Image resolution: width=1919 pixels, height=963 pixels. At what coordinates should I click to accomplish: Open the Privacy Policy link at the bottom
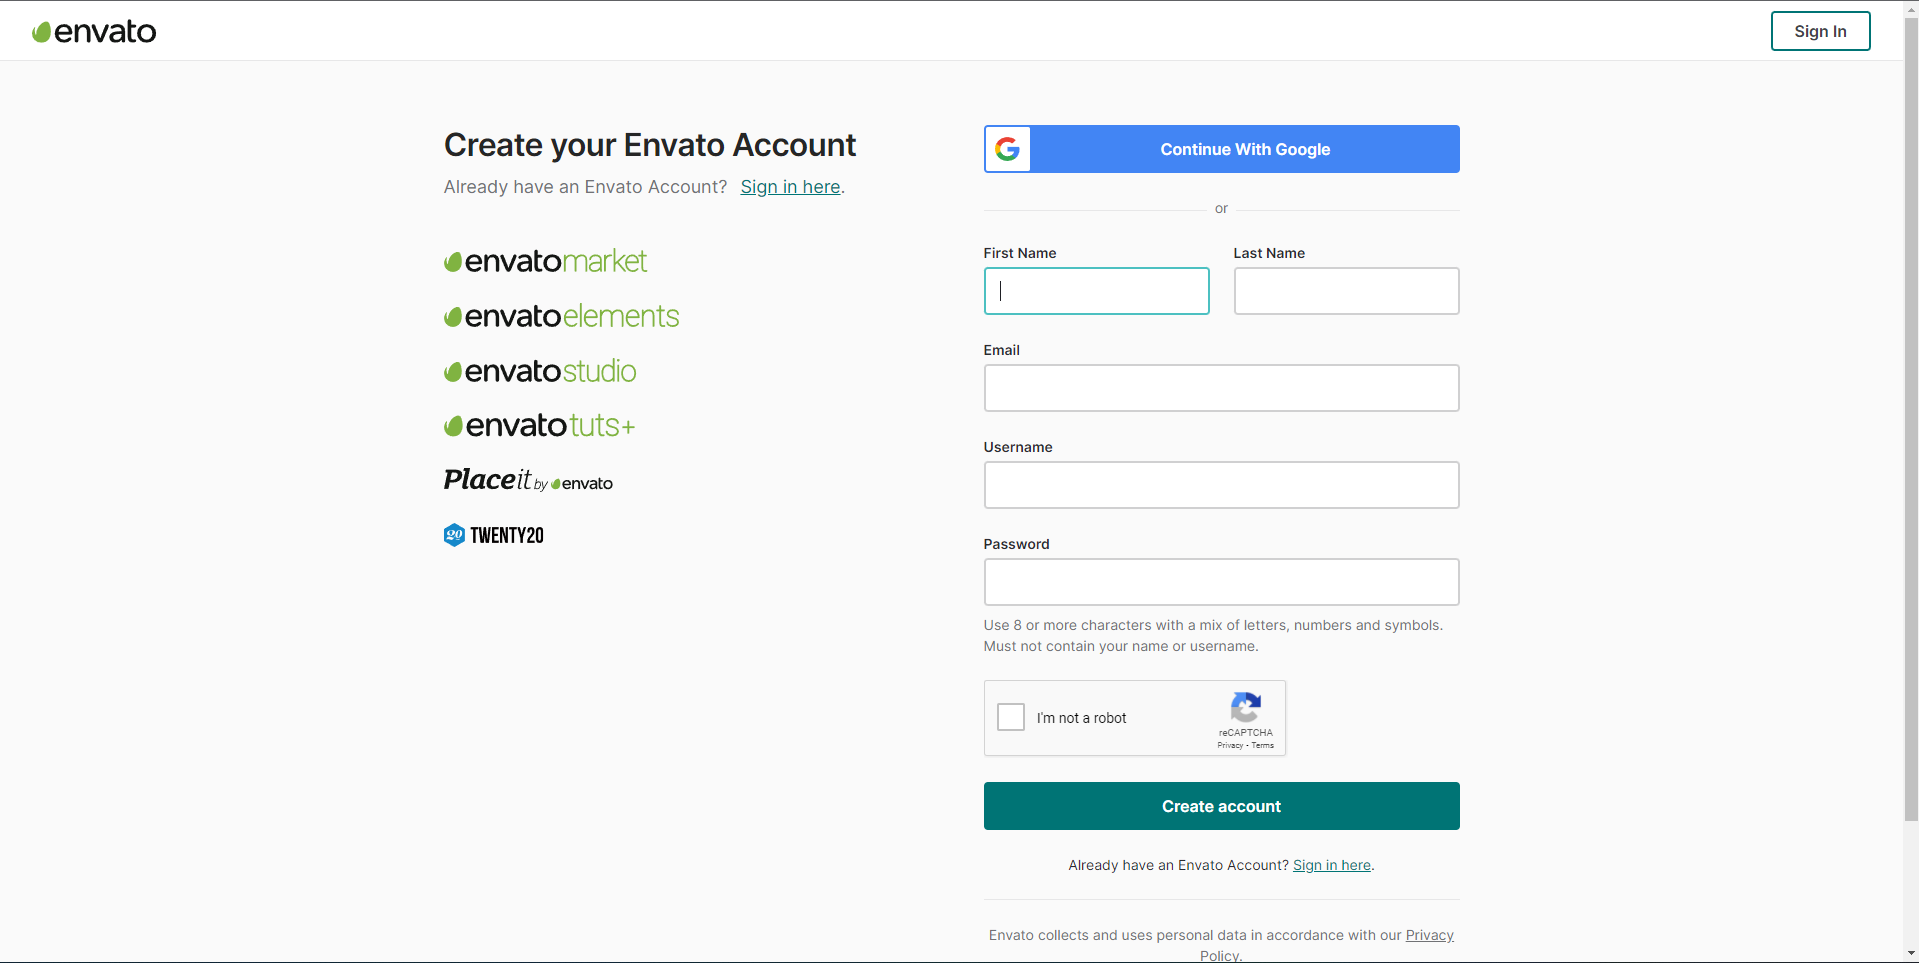click(x=1430, y=935)
